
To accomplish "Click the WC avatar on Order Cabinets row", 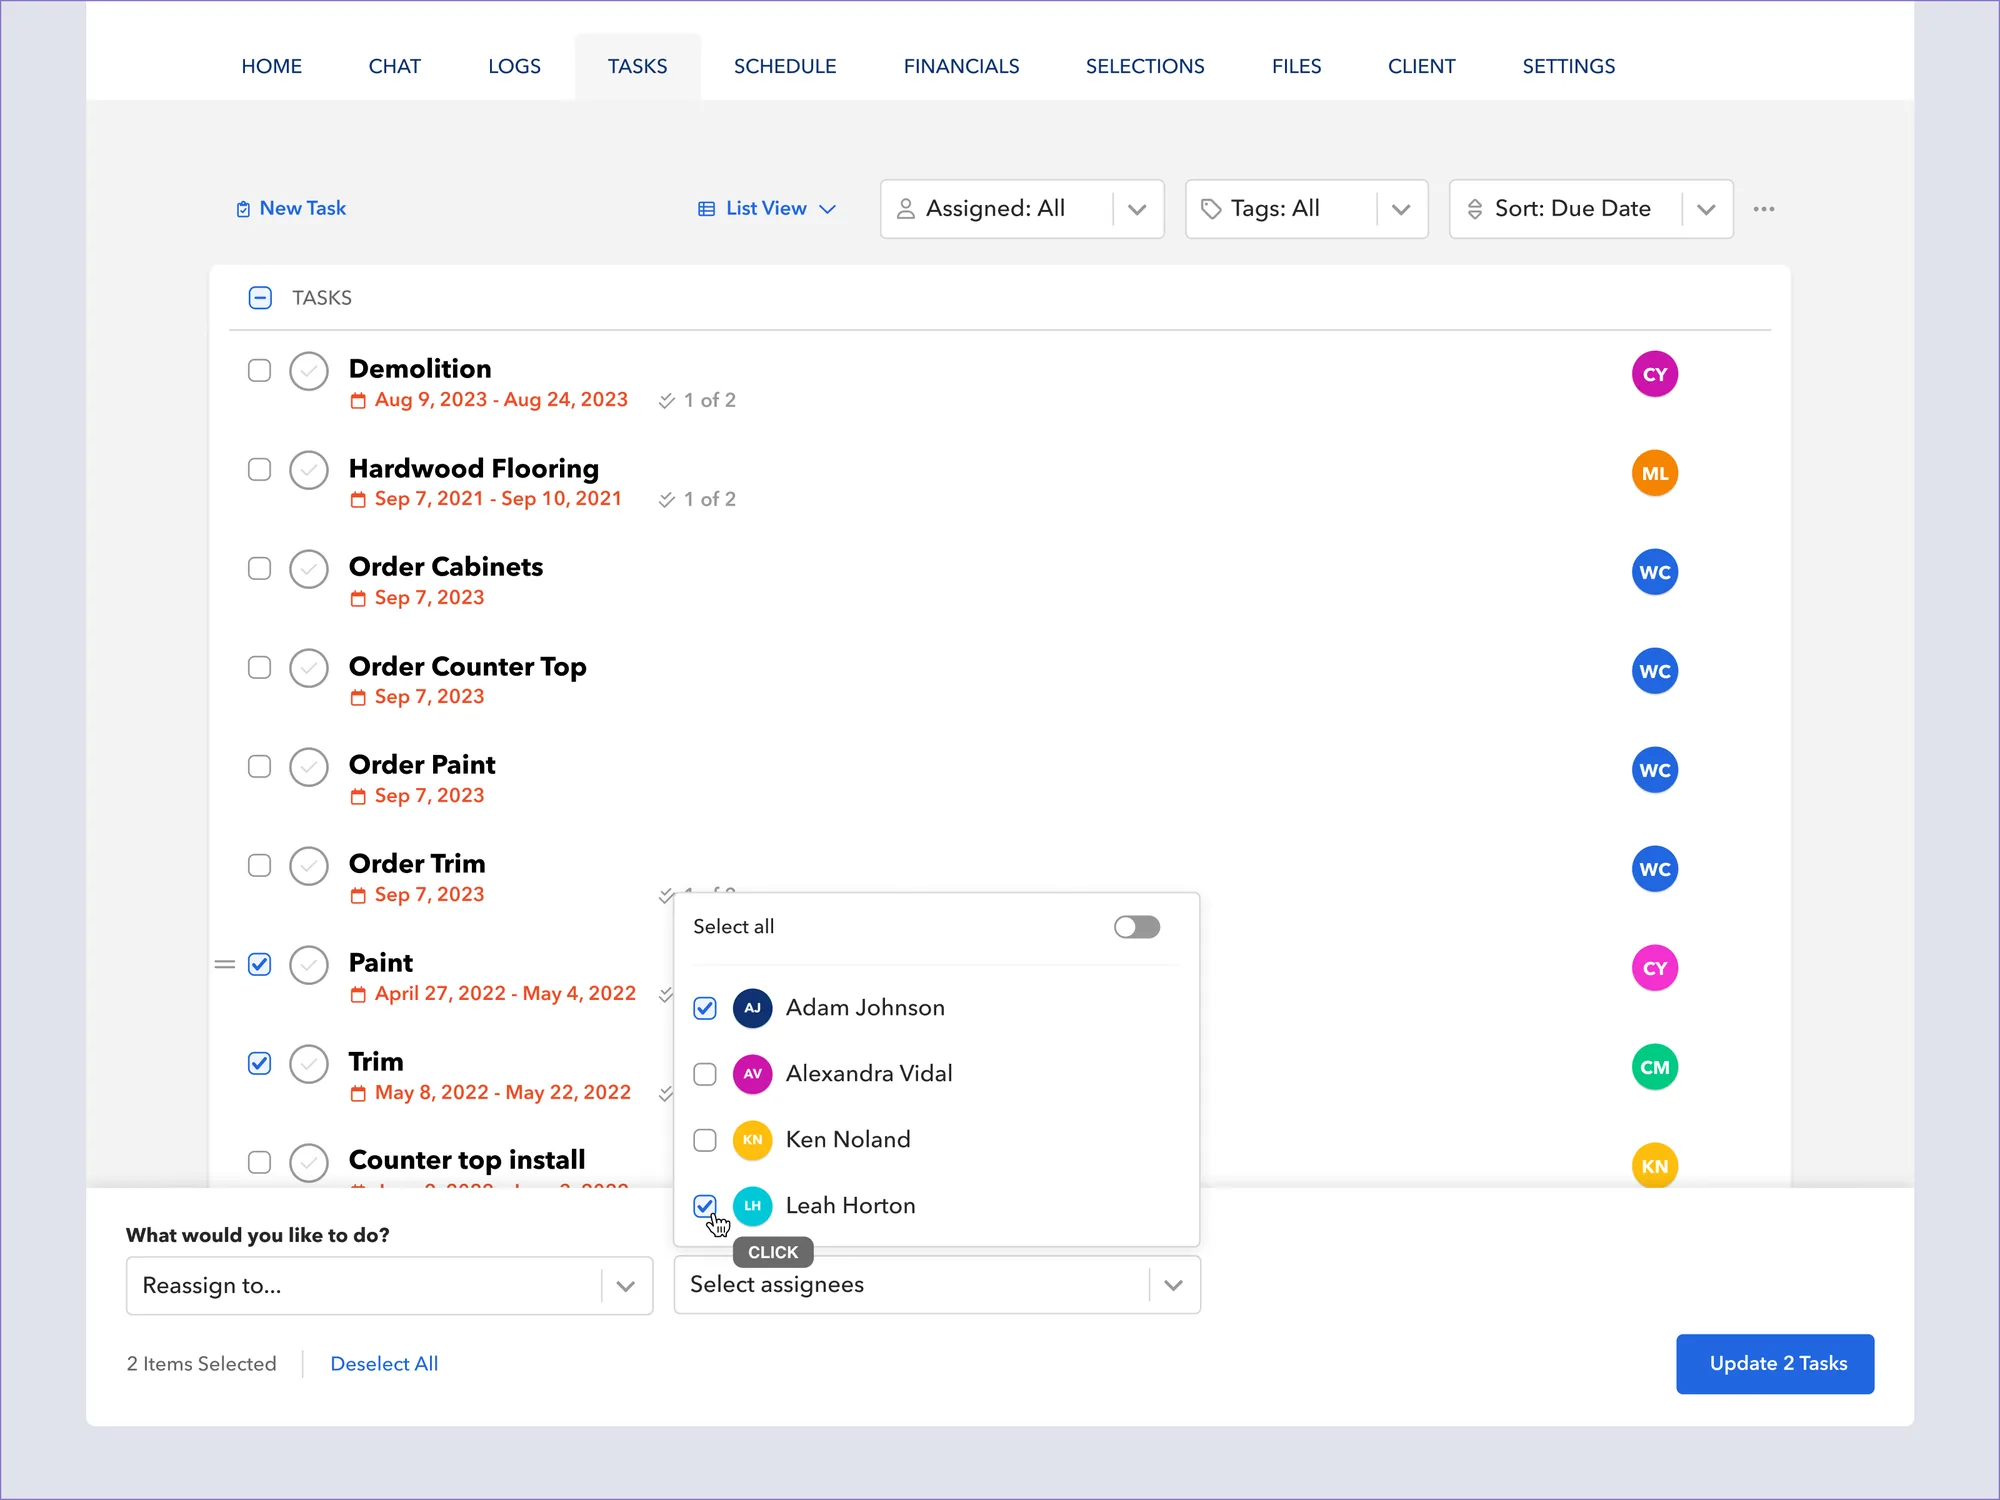I will pos(1654,572).
